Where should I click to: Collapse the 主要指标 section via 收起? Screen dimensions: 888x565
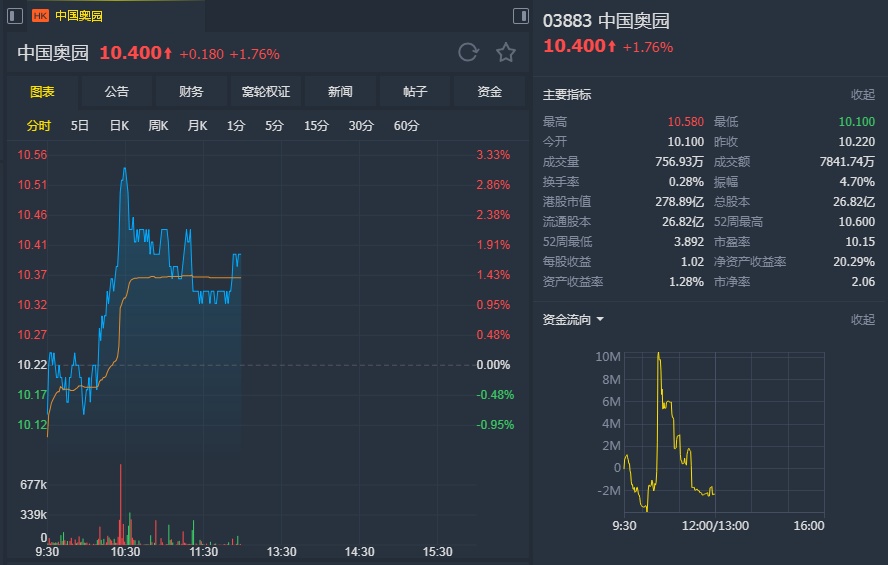862,95
